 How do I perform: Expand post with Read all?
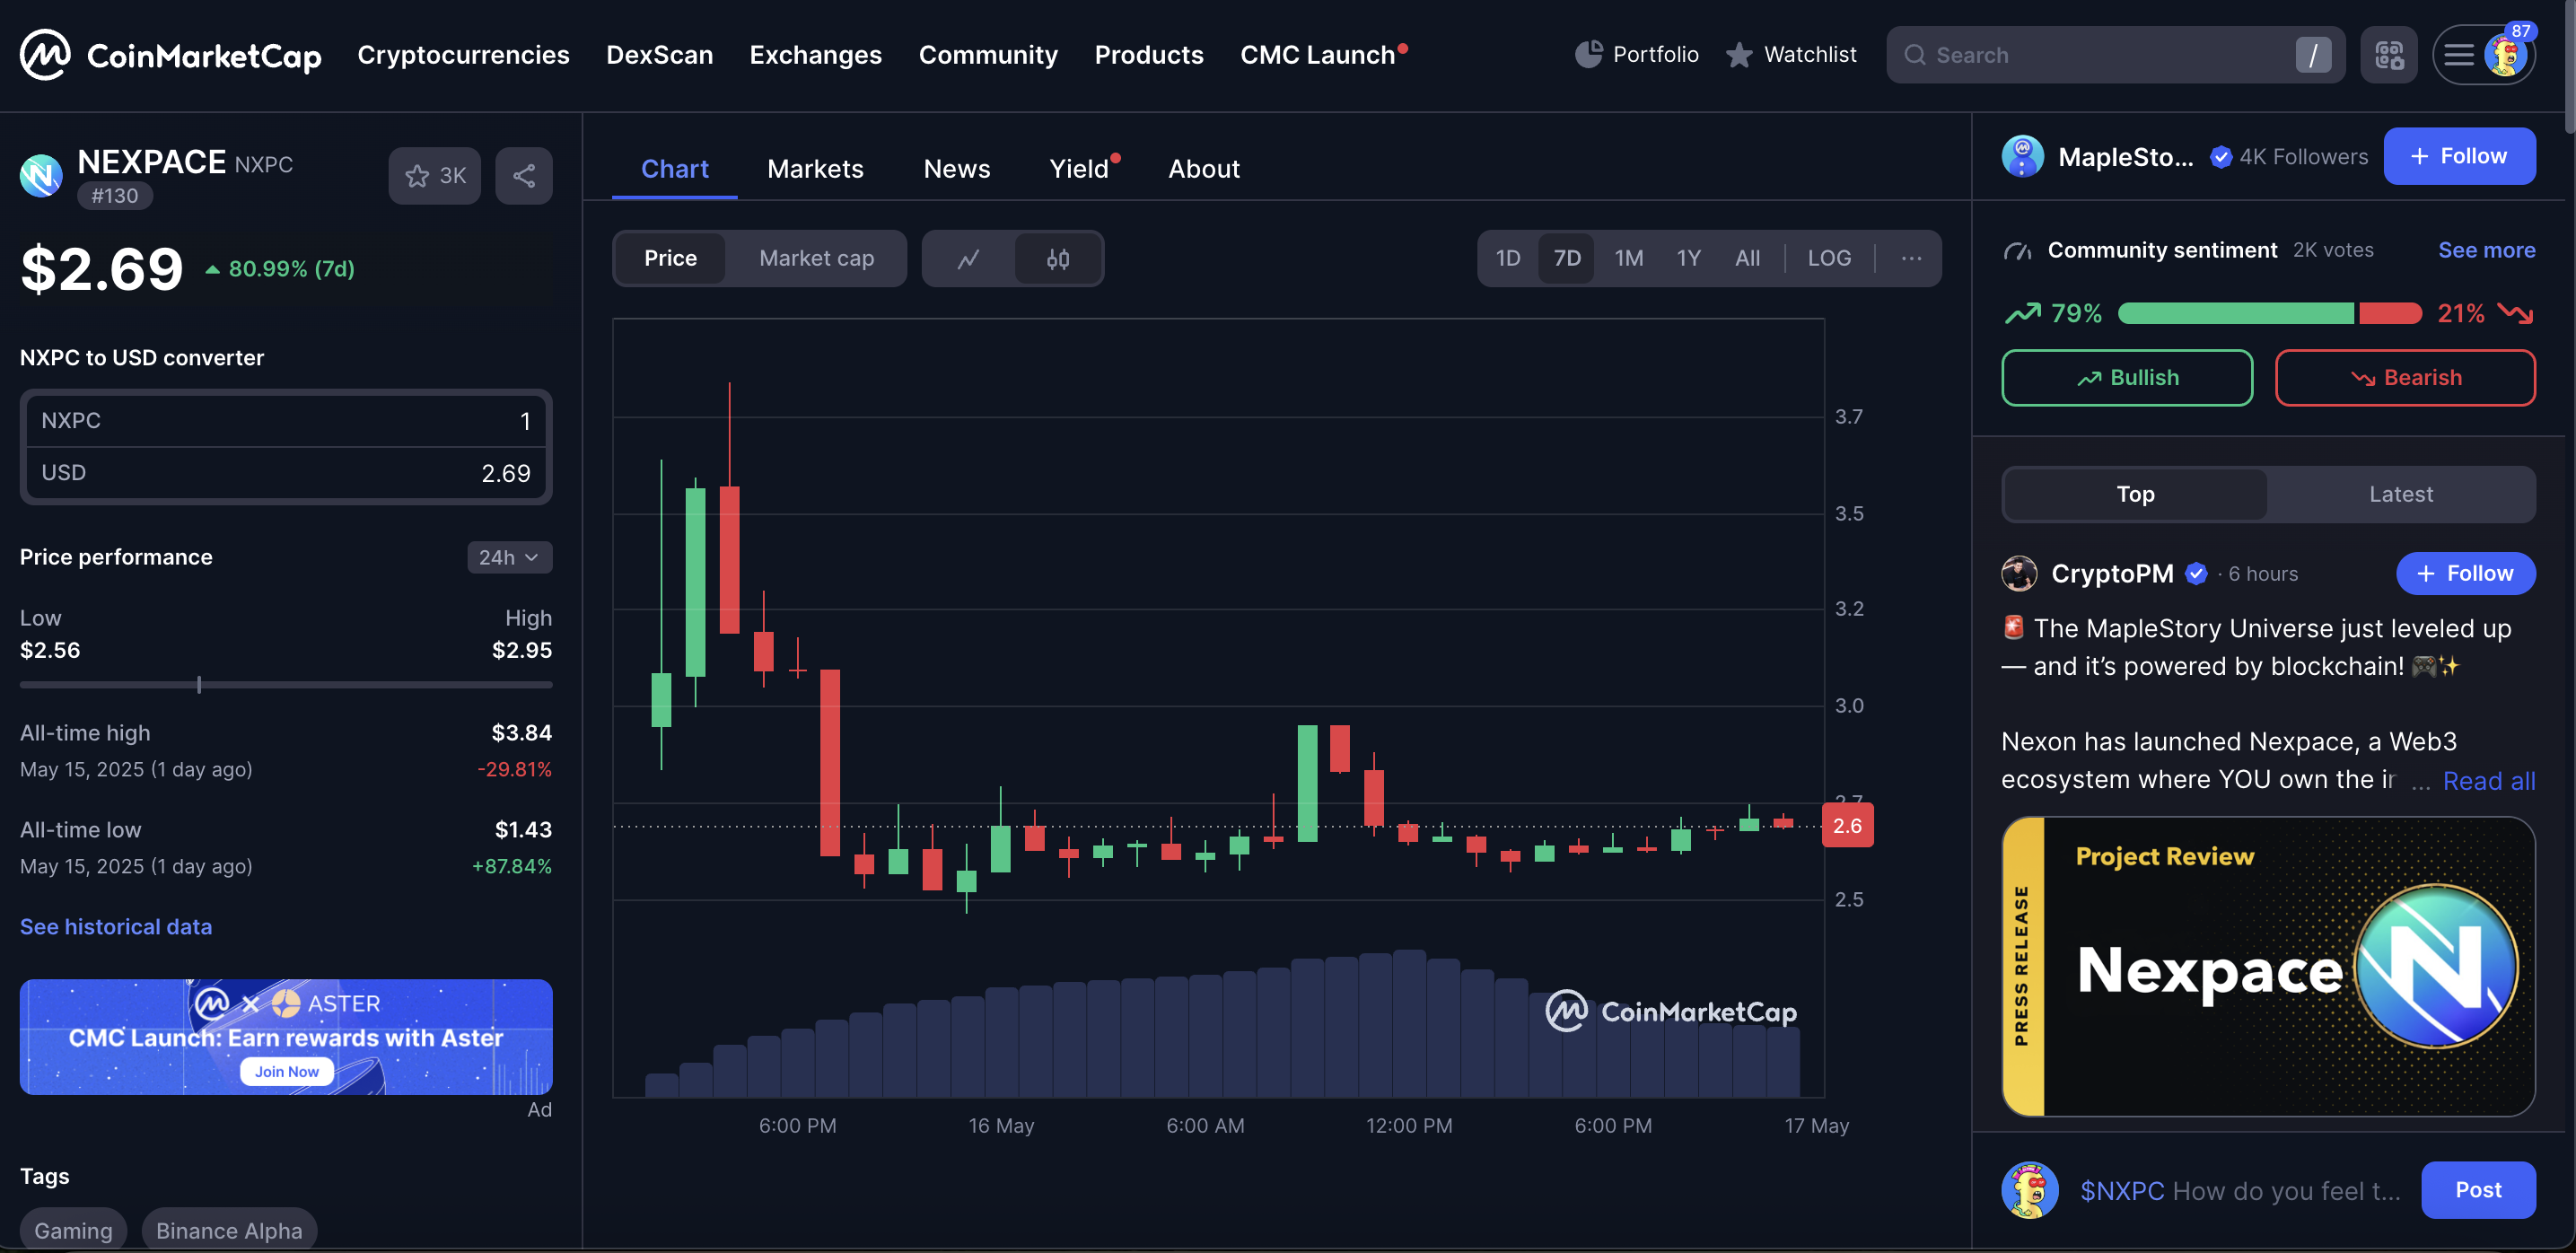pos(2489,781)
